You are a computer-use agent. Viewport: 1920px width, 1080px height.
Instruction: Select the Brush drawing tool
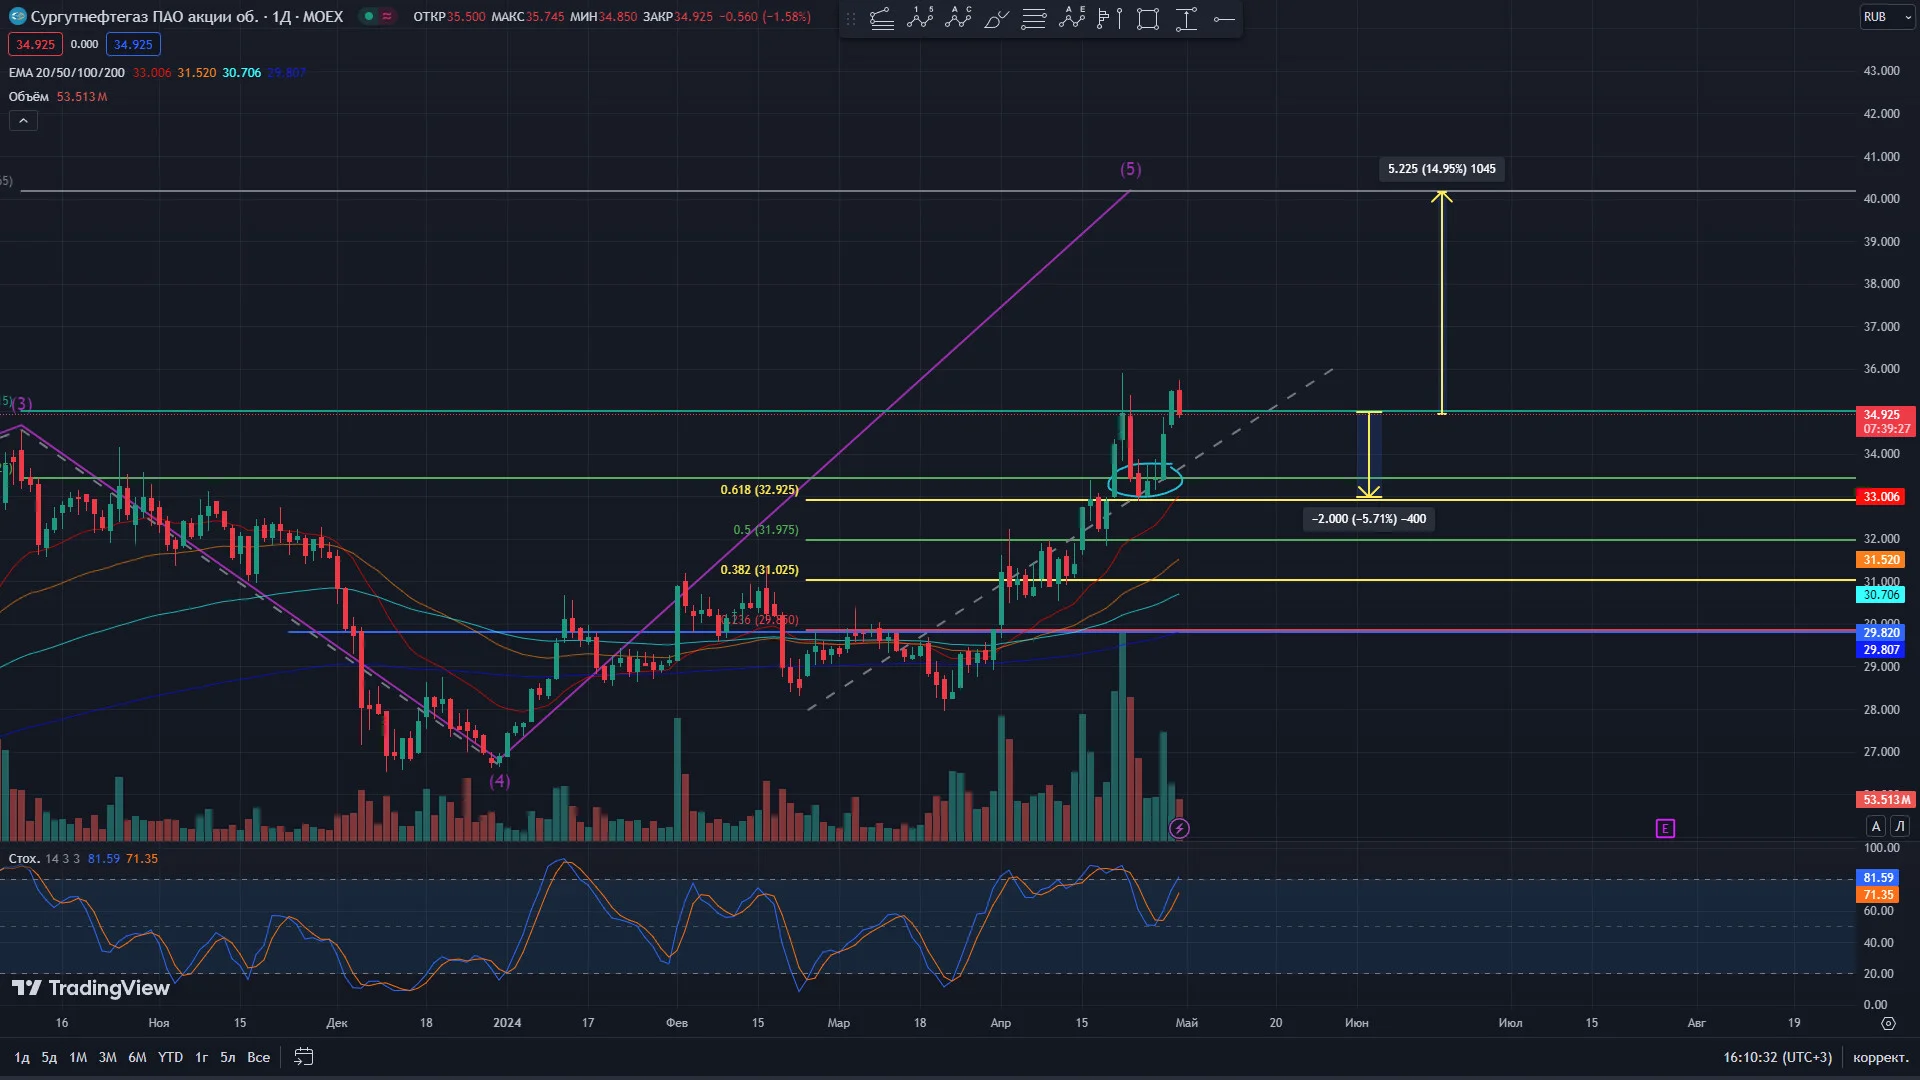pos(996,19)
